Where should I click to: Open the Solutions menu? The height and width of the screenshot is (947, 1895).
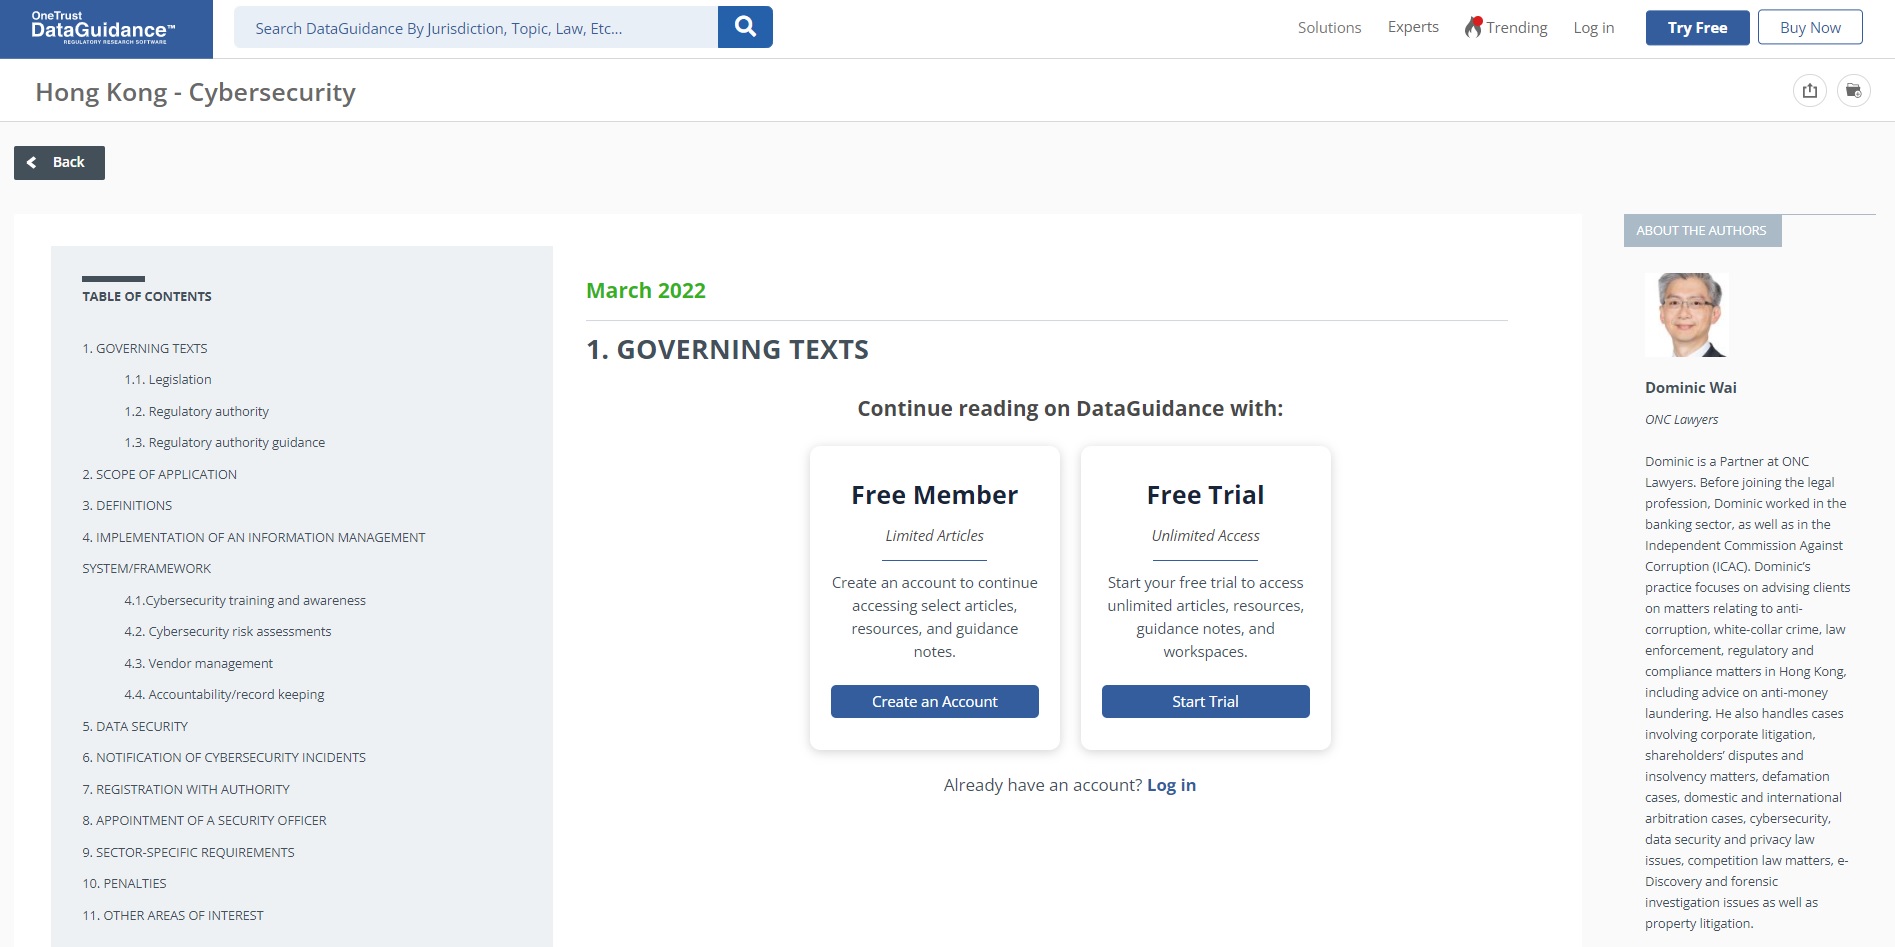pyautogui.click(x=1329, y=27)
